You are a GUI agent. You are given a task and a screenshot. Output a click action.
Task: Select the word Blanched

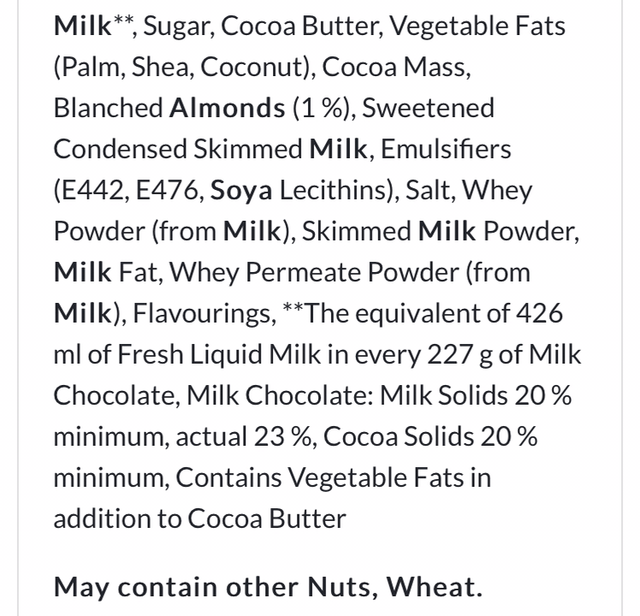[x=108, y=108]
